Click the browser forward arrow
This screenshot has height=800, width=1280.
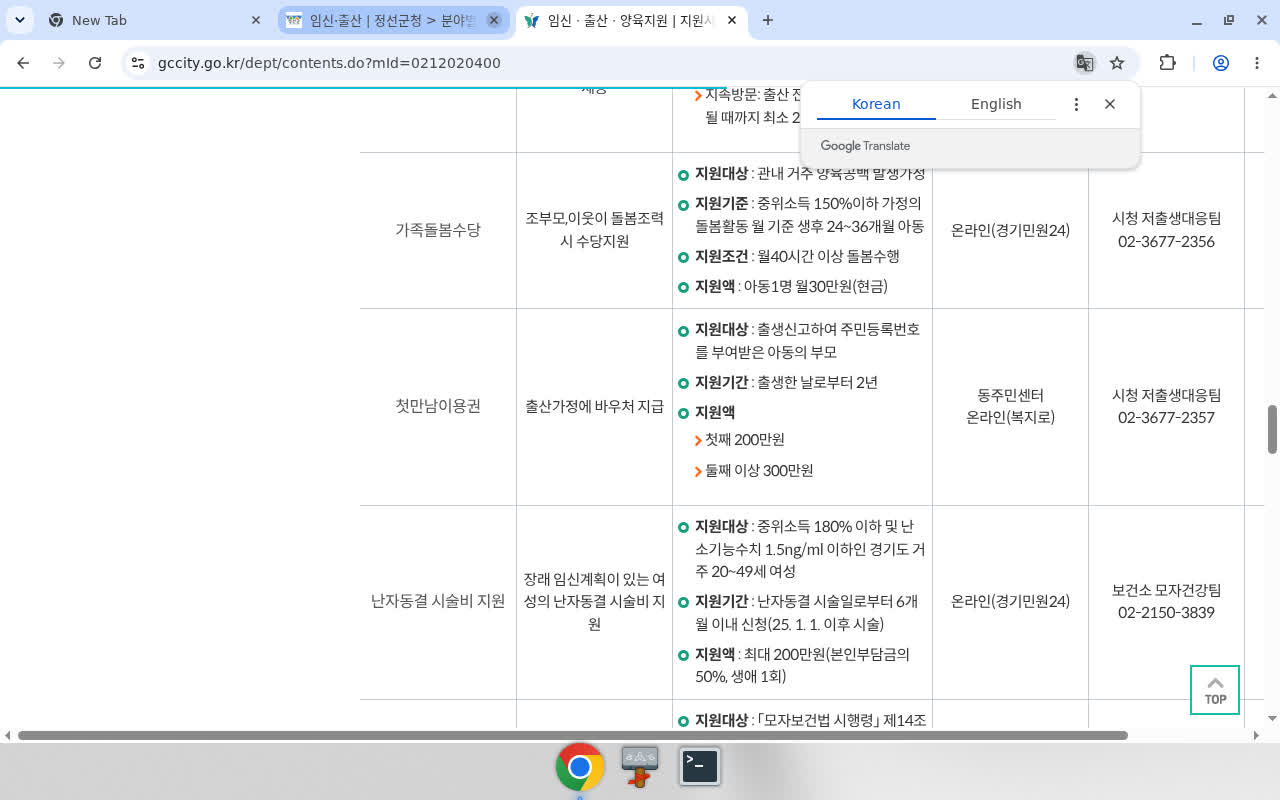tap(59, 63)
